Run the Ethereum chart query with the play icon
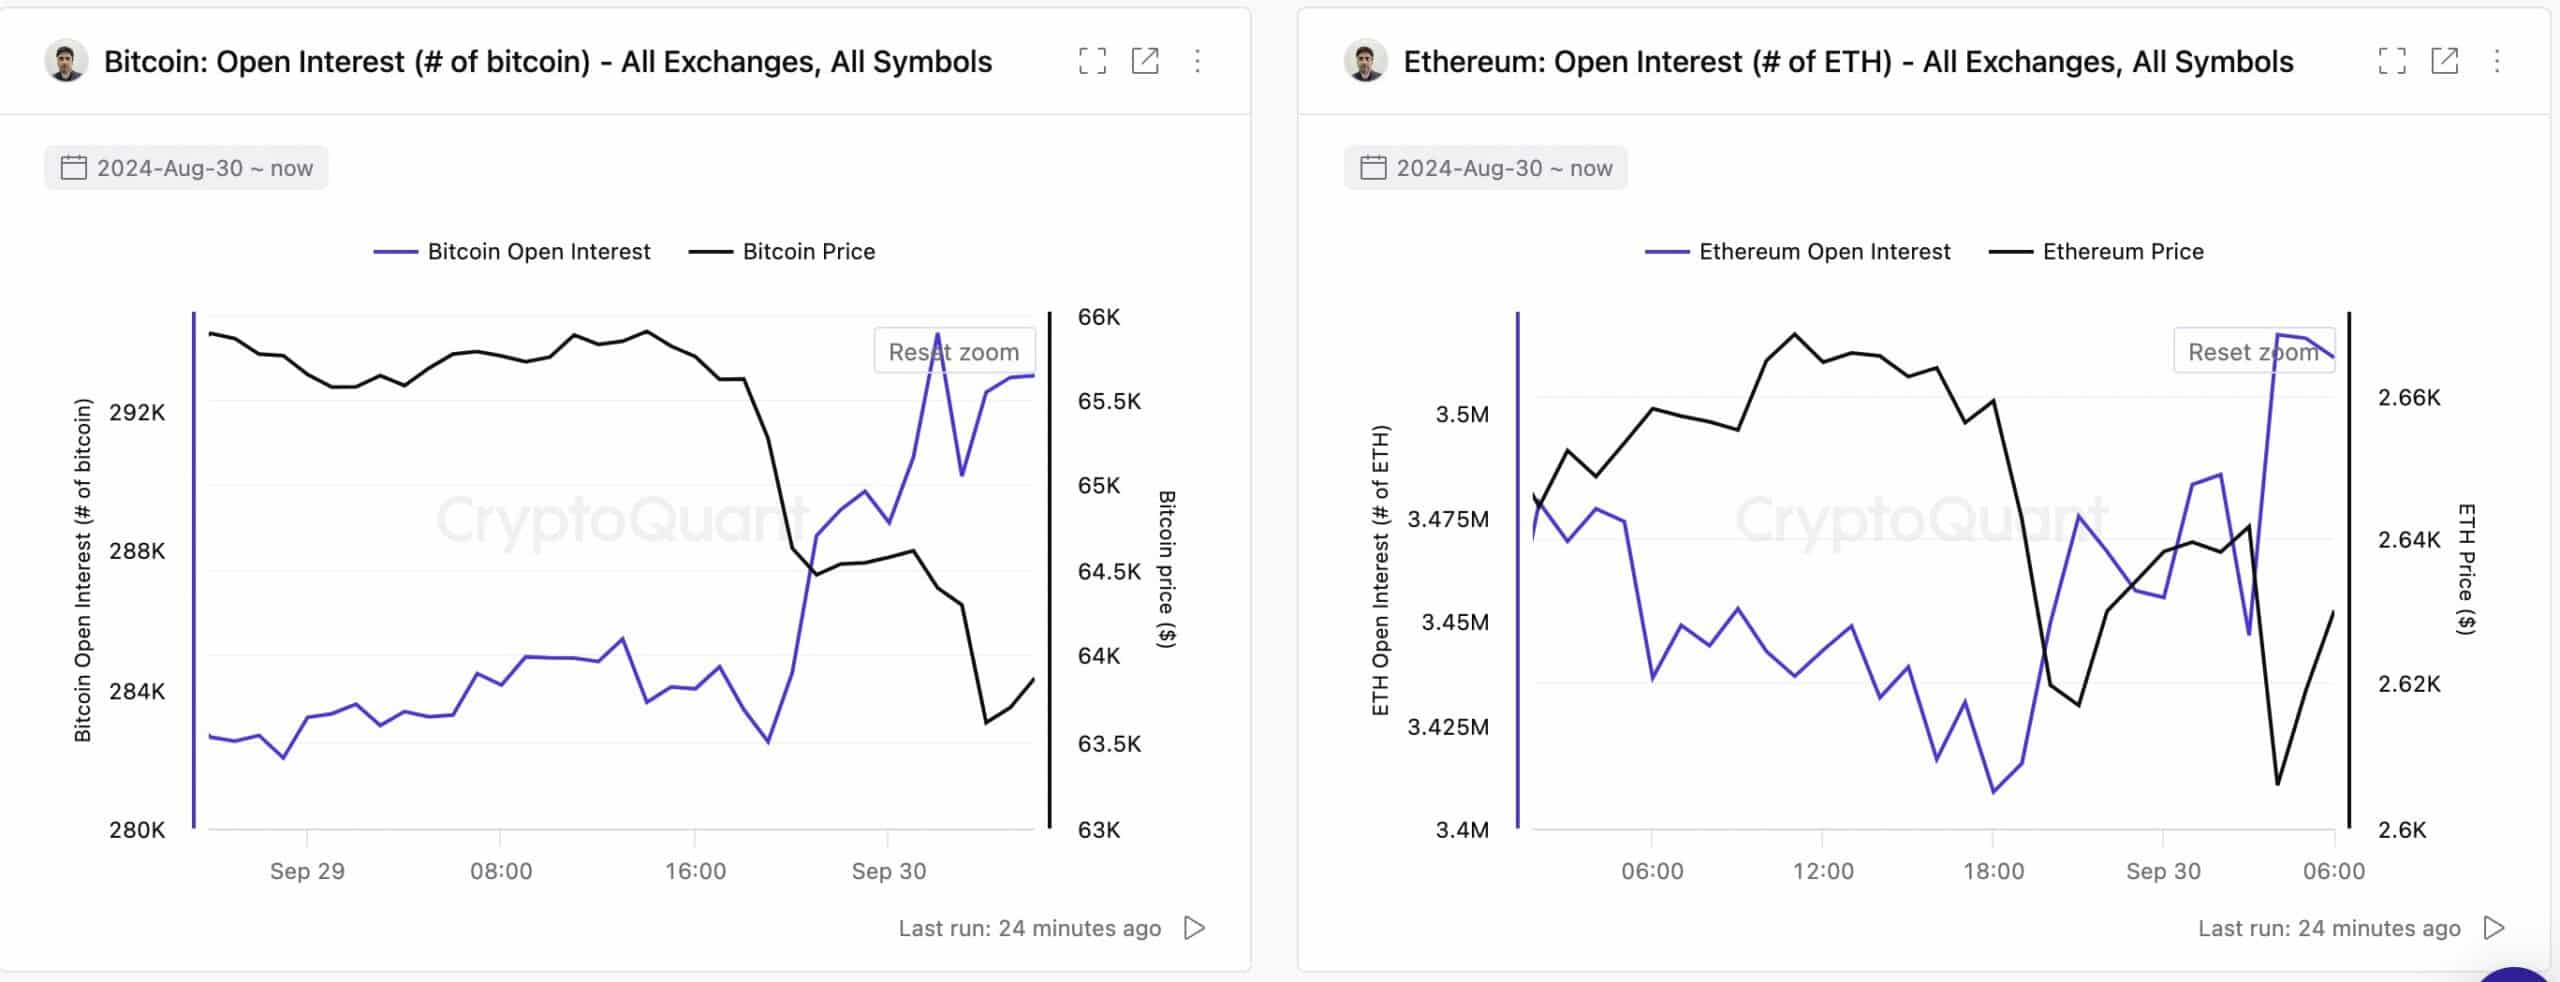This screenshot has height=982, width=2560. [2492, 928]
